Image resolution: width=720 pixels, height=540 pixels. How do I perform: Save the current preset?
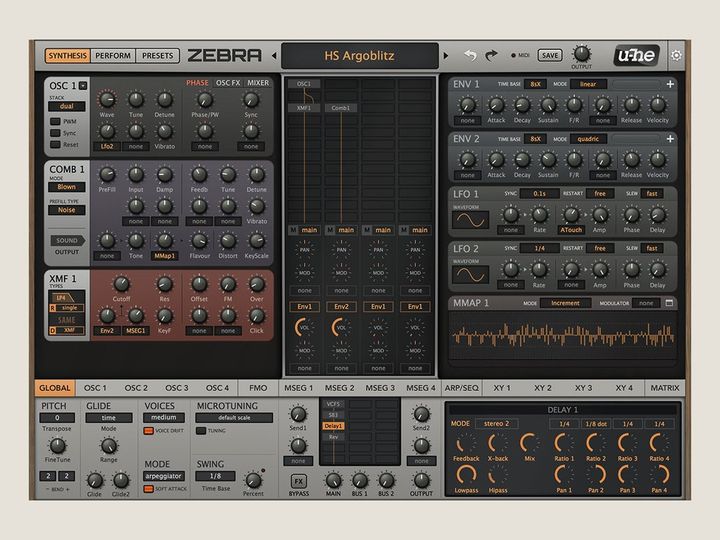(x=550, y=56)
